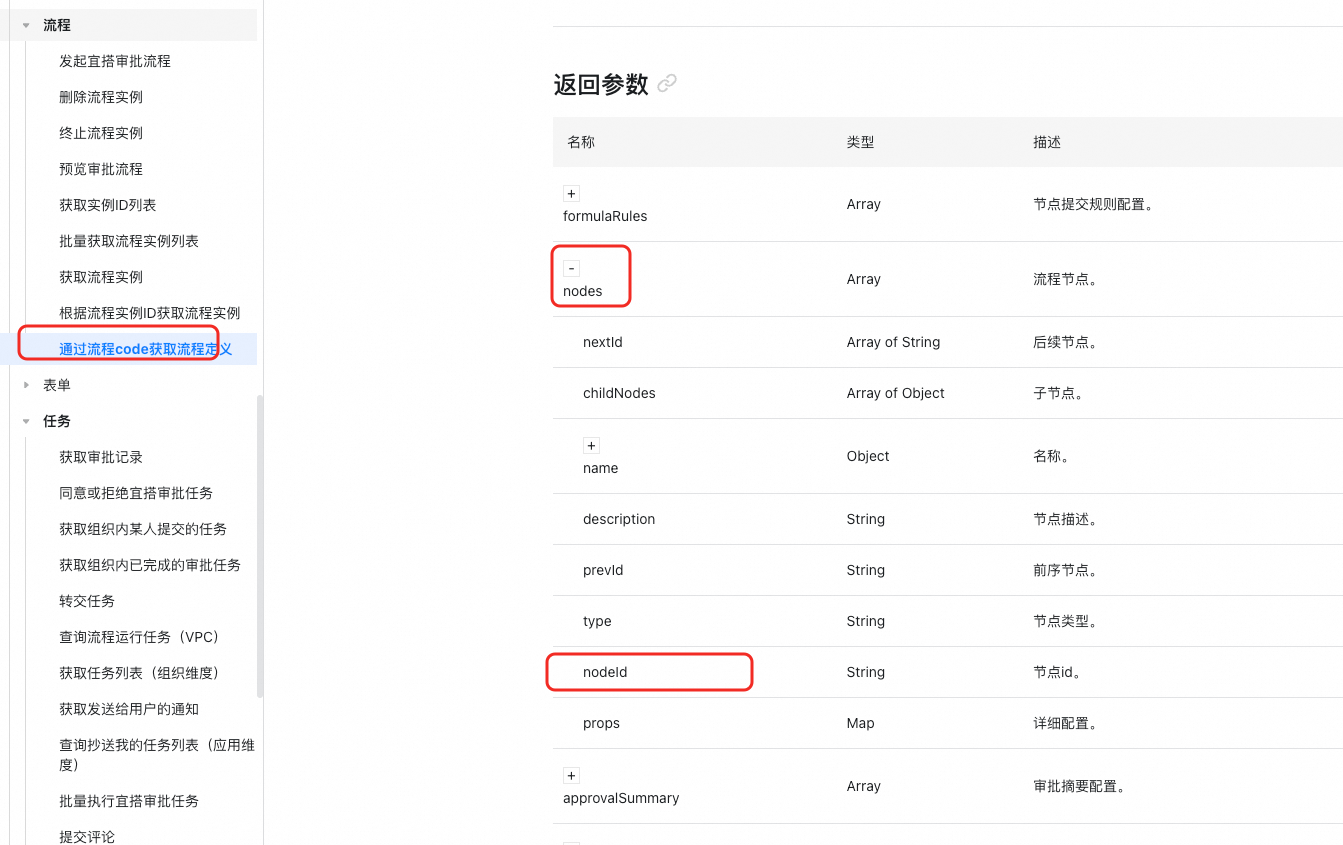Click the 流程 section label
Viewport: 1343px width, 845px height.
pyautogui.click(x=57, y=25)
